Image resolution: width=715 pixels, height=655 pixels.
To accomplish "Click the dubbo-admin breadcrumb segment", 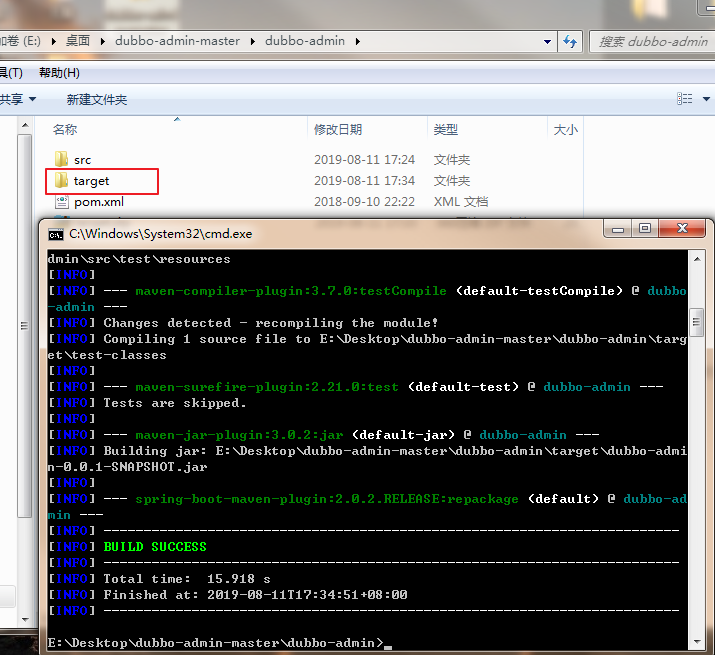I will 305,41.
